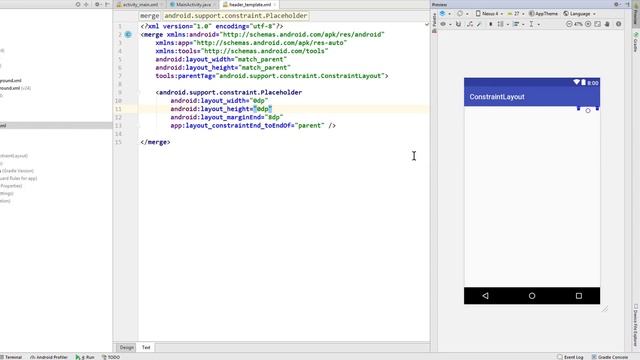
Task: Toggle the Pan hand tool icon
Action: (607, 24)
